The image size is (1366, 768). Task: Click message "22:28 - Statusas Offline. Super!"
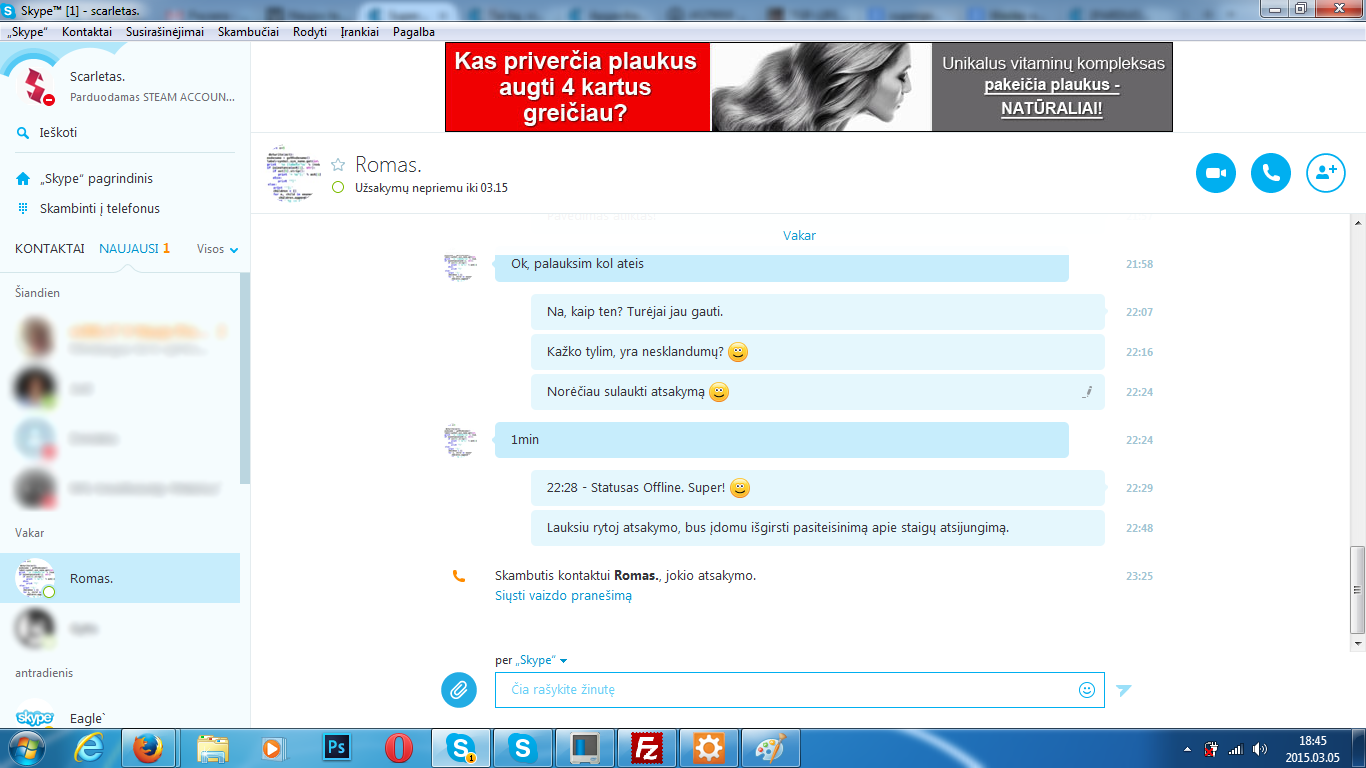[x=818, y=488]
